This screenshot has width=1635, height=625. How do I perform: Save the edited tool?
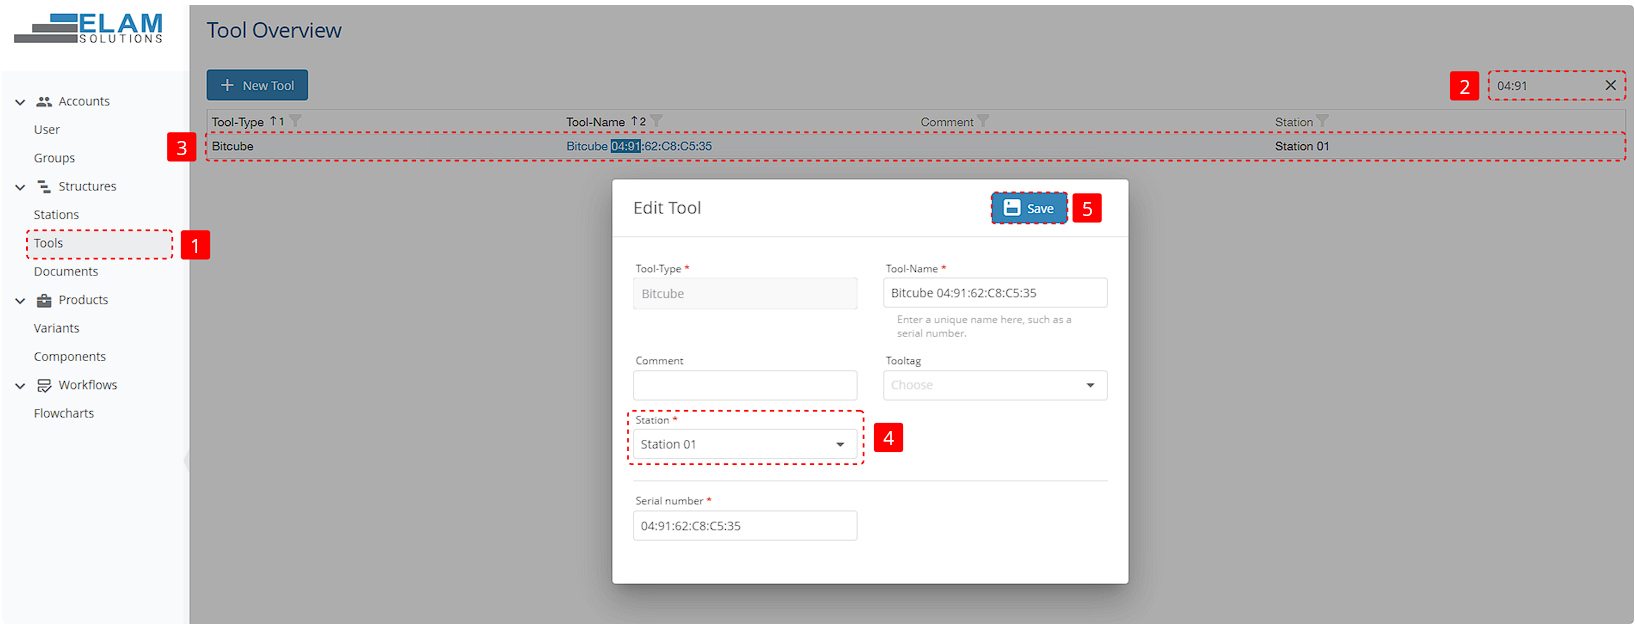pos(1029,208)
